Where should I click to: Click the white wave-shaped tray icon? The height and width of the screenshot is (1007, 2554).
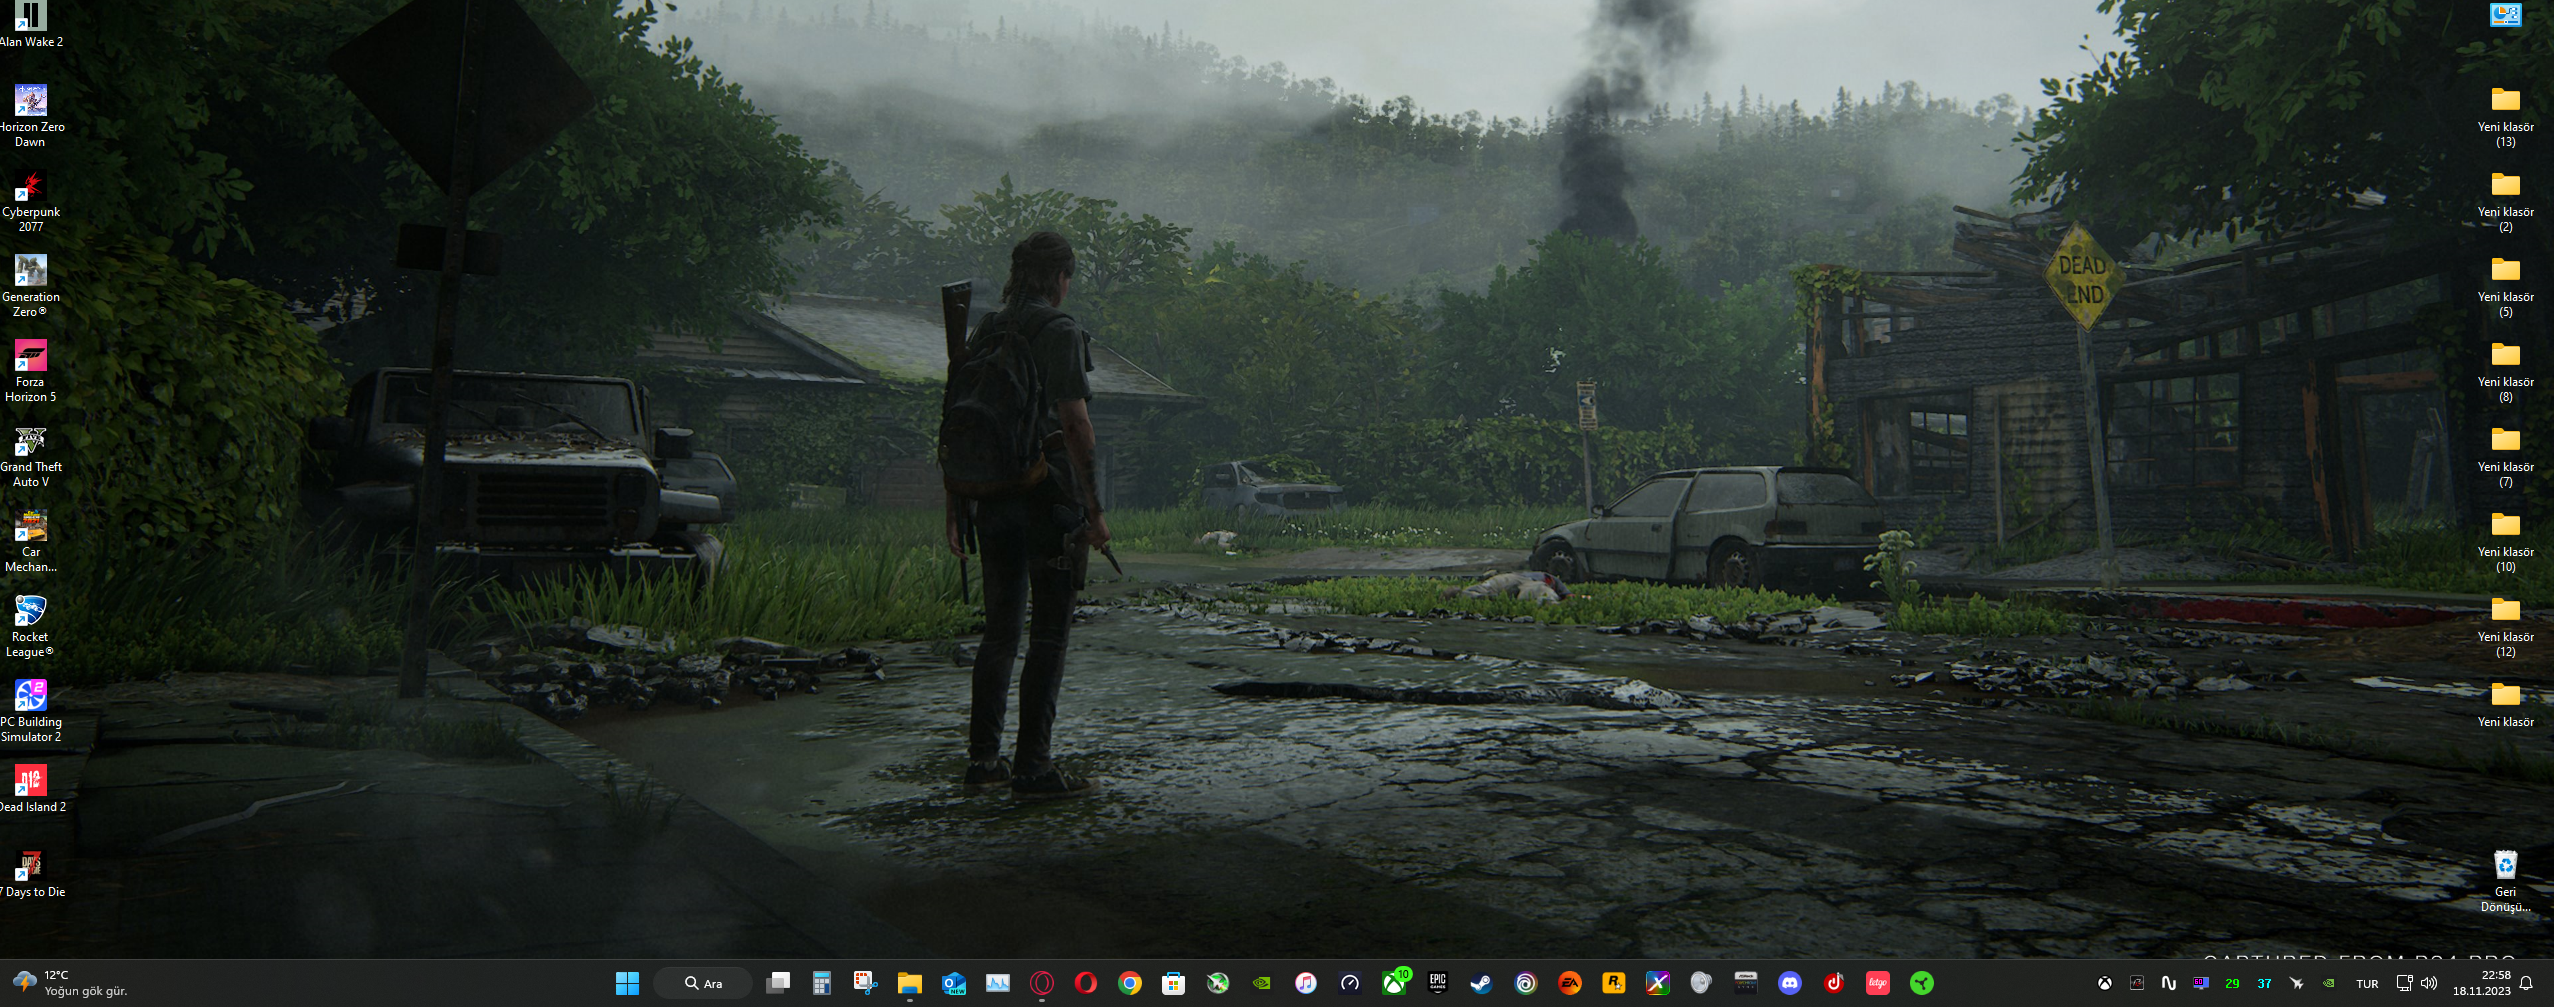click(x=2169, y=983)
